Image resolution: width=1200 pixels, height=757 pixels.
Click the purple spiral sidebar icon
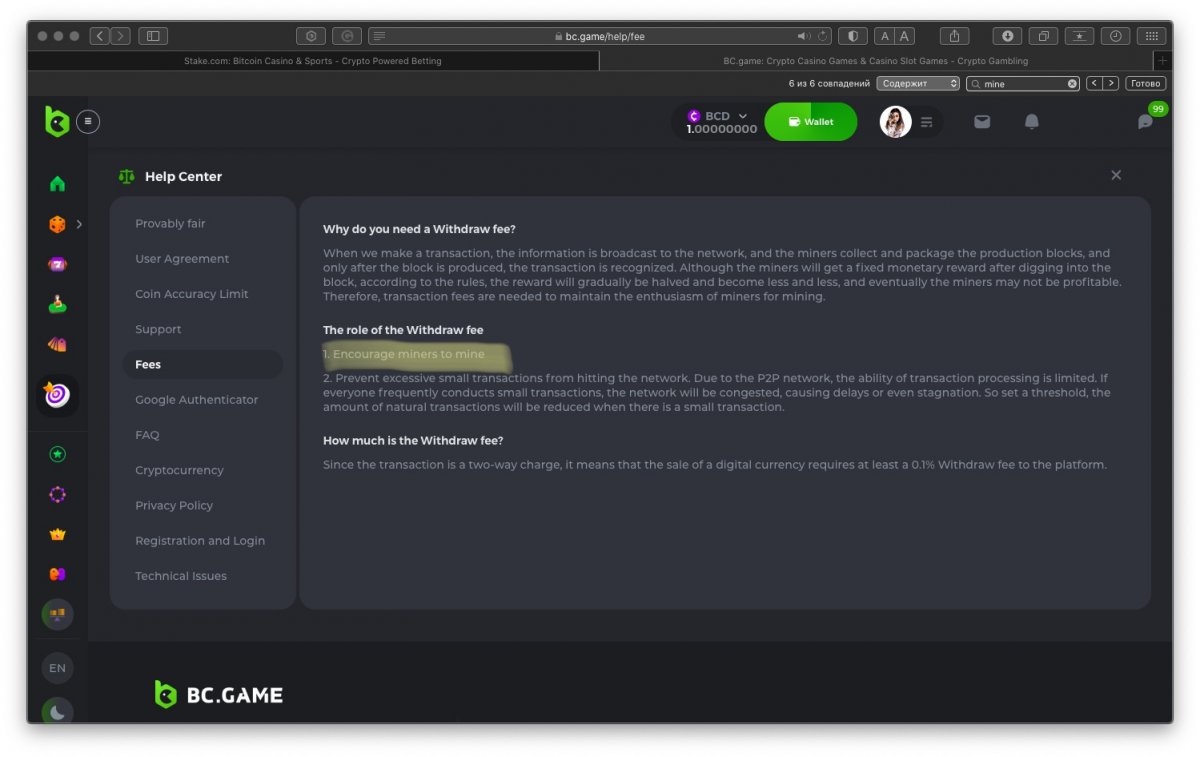click(x=57, y=395)
